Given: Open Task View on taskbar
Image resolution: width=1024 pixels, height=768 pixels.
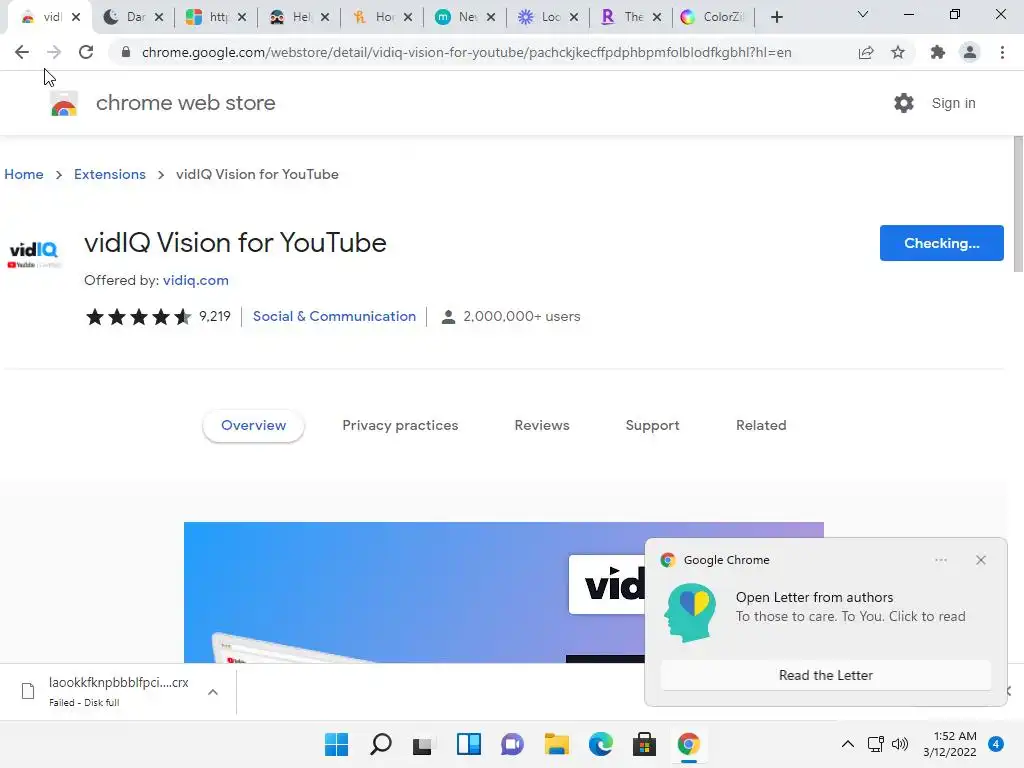Looking at the screenshot, I should click(423, 744).
